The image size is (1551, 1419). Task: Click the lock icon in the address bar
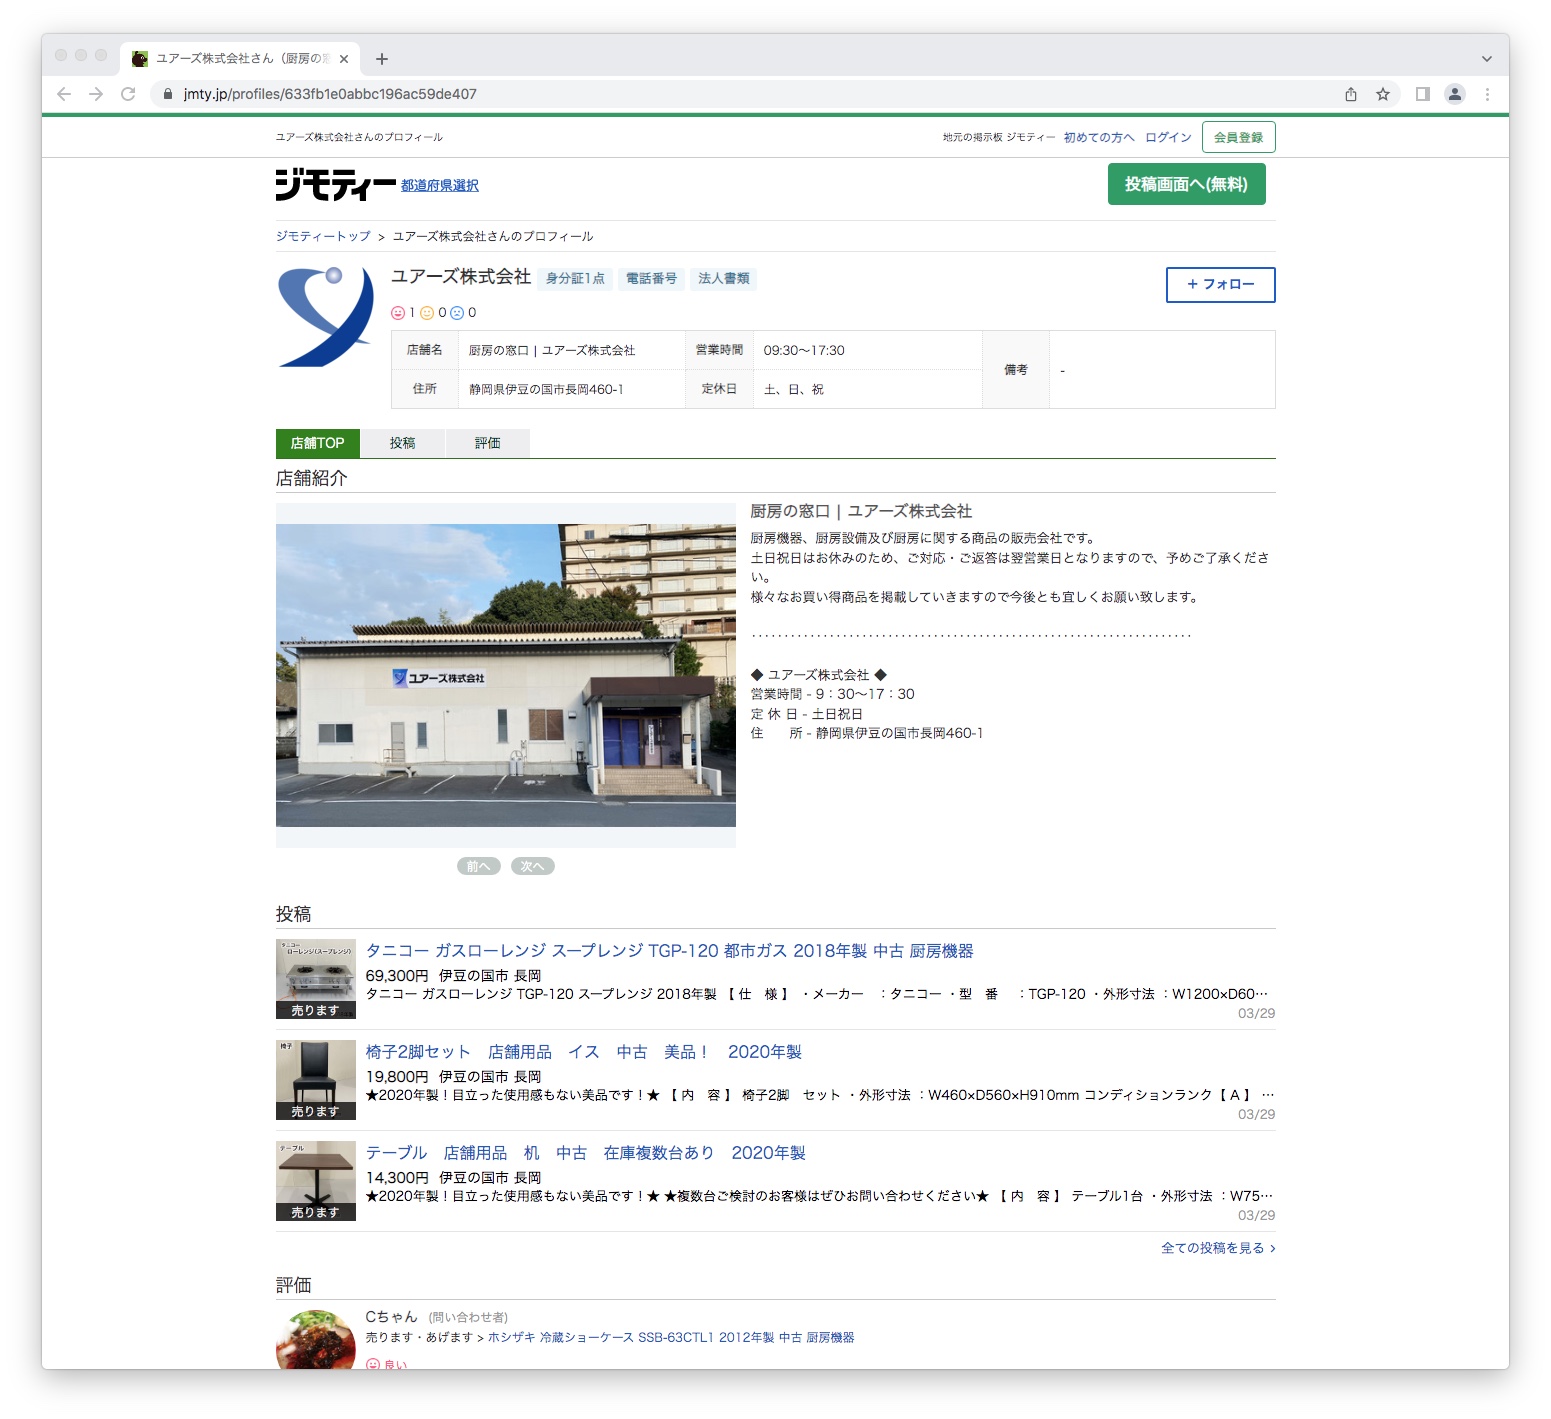168,94
